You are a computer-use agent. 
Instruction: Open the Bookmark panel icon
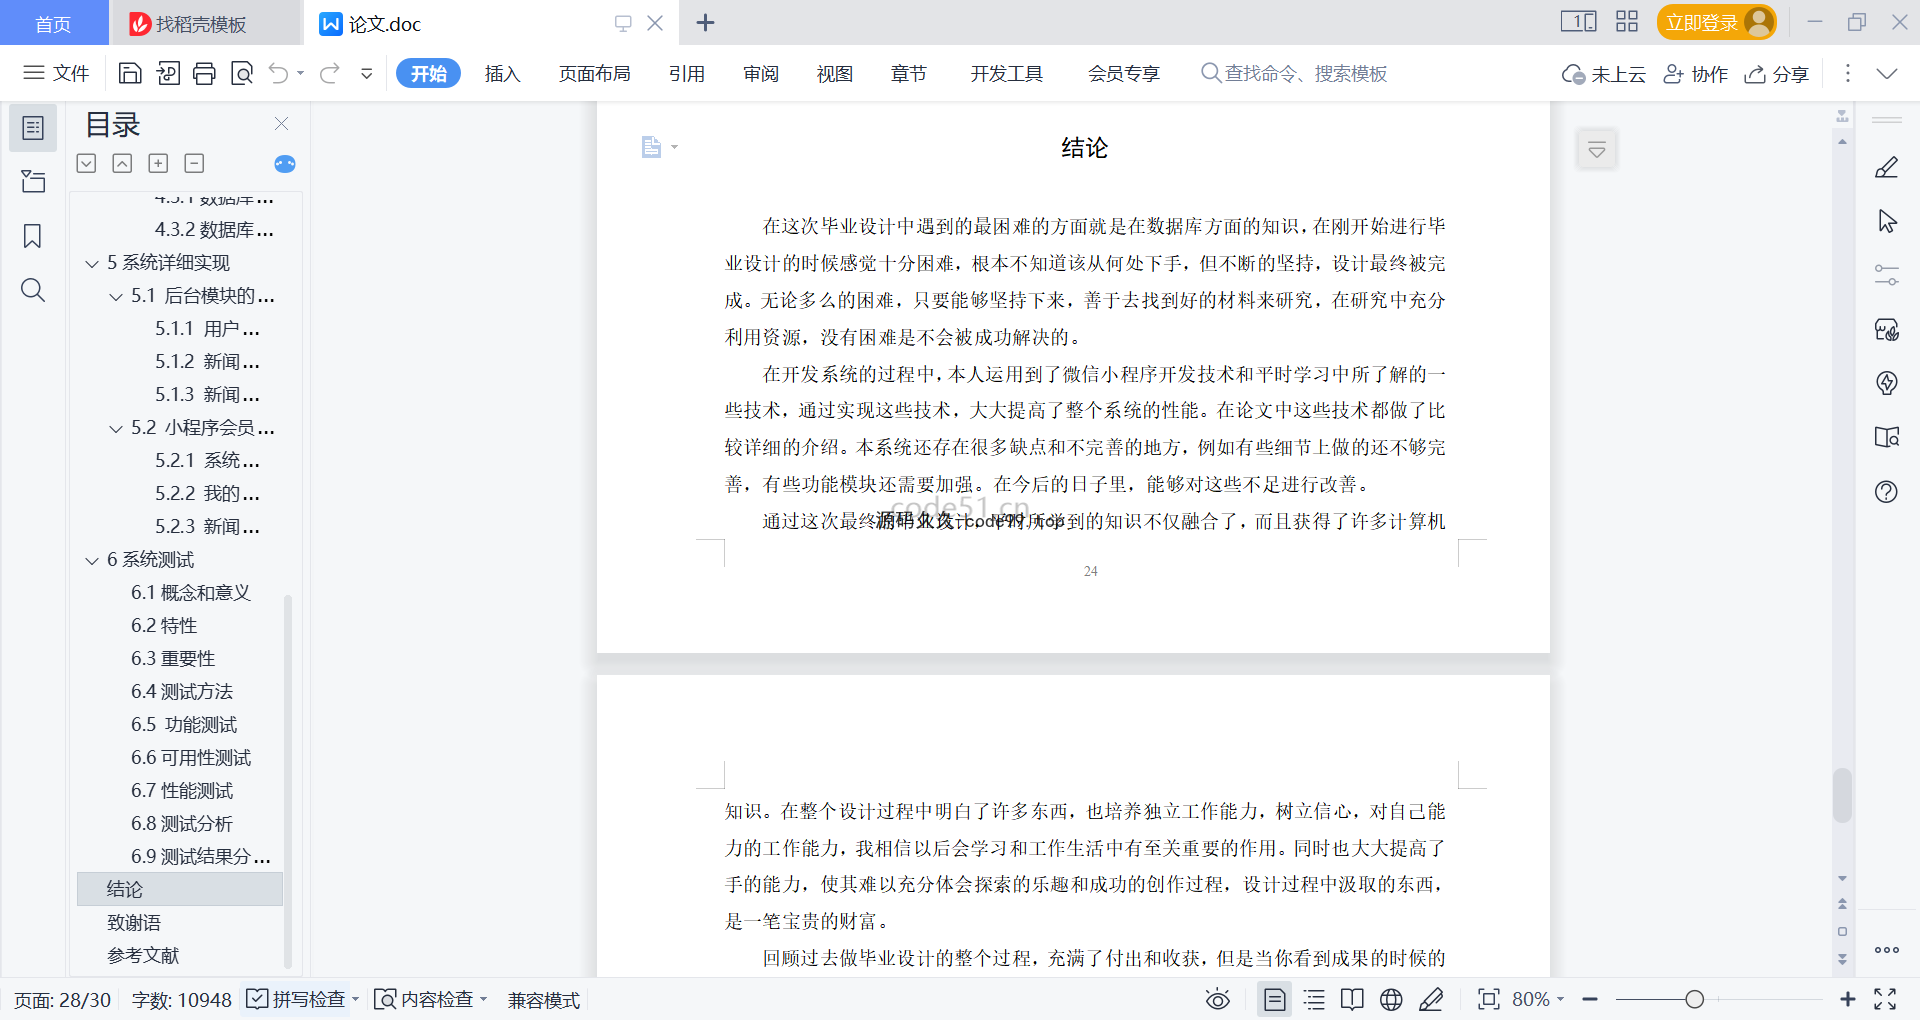[33, 236]
